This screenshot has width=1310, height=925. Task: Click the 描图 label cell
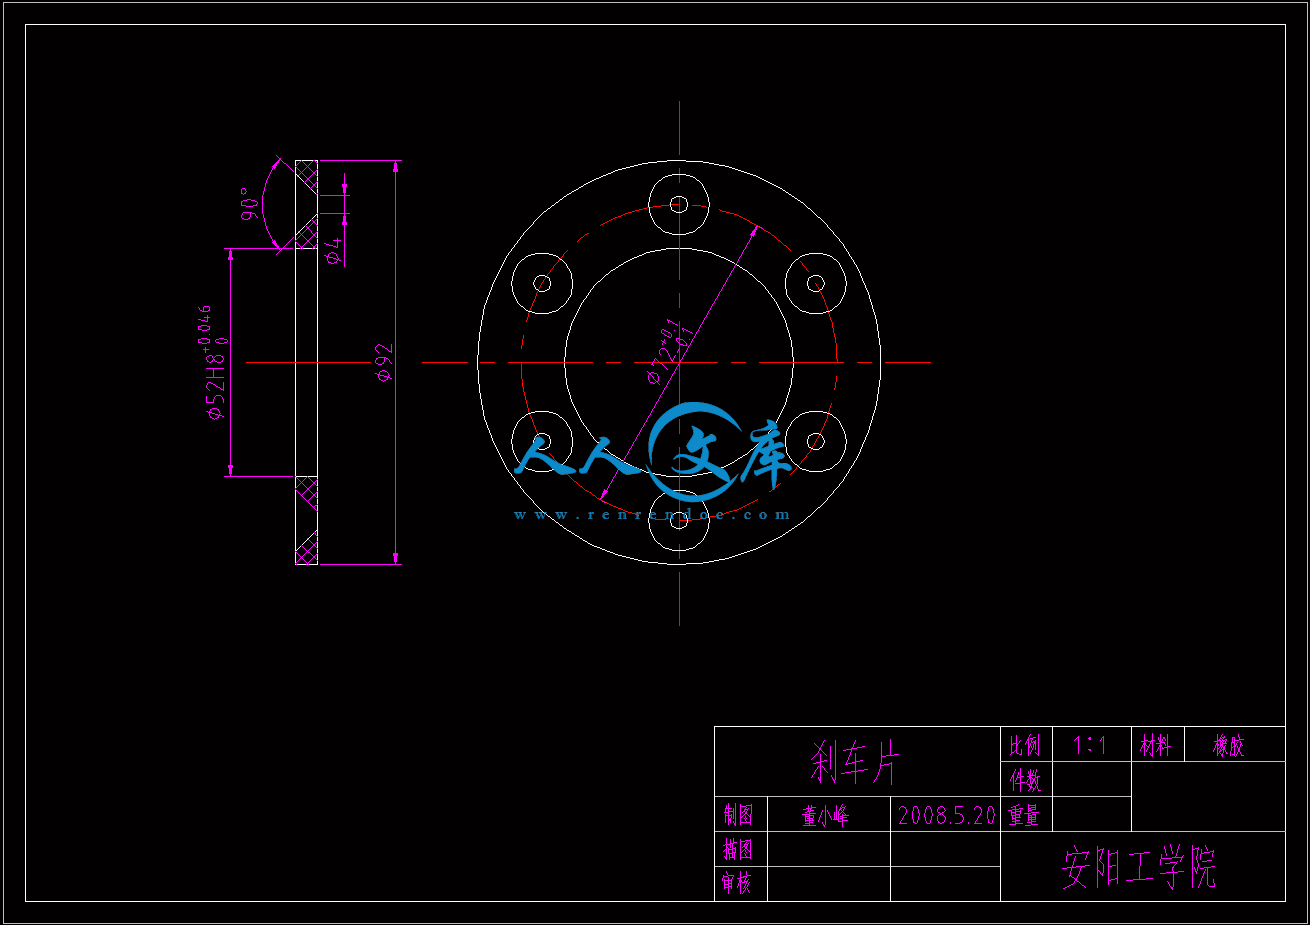(x=738, y=850)
